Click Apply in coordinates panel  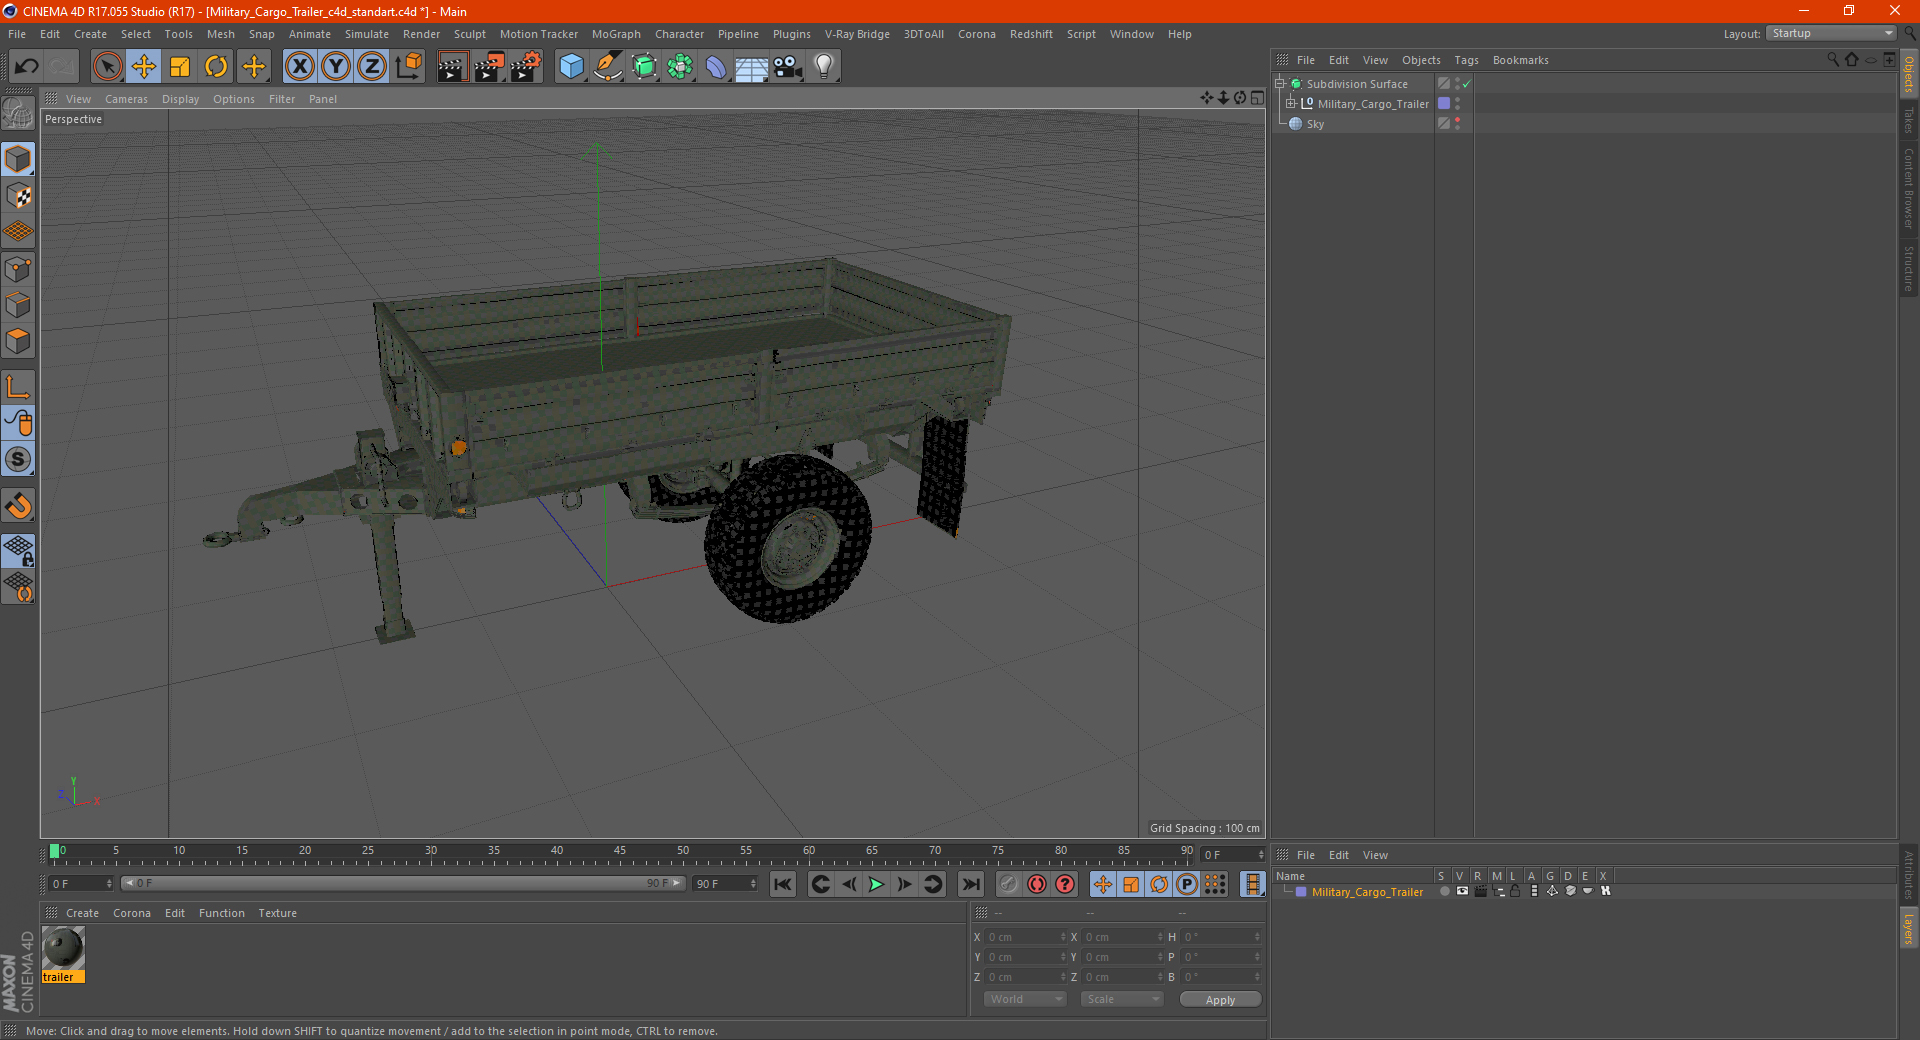1220,1000
